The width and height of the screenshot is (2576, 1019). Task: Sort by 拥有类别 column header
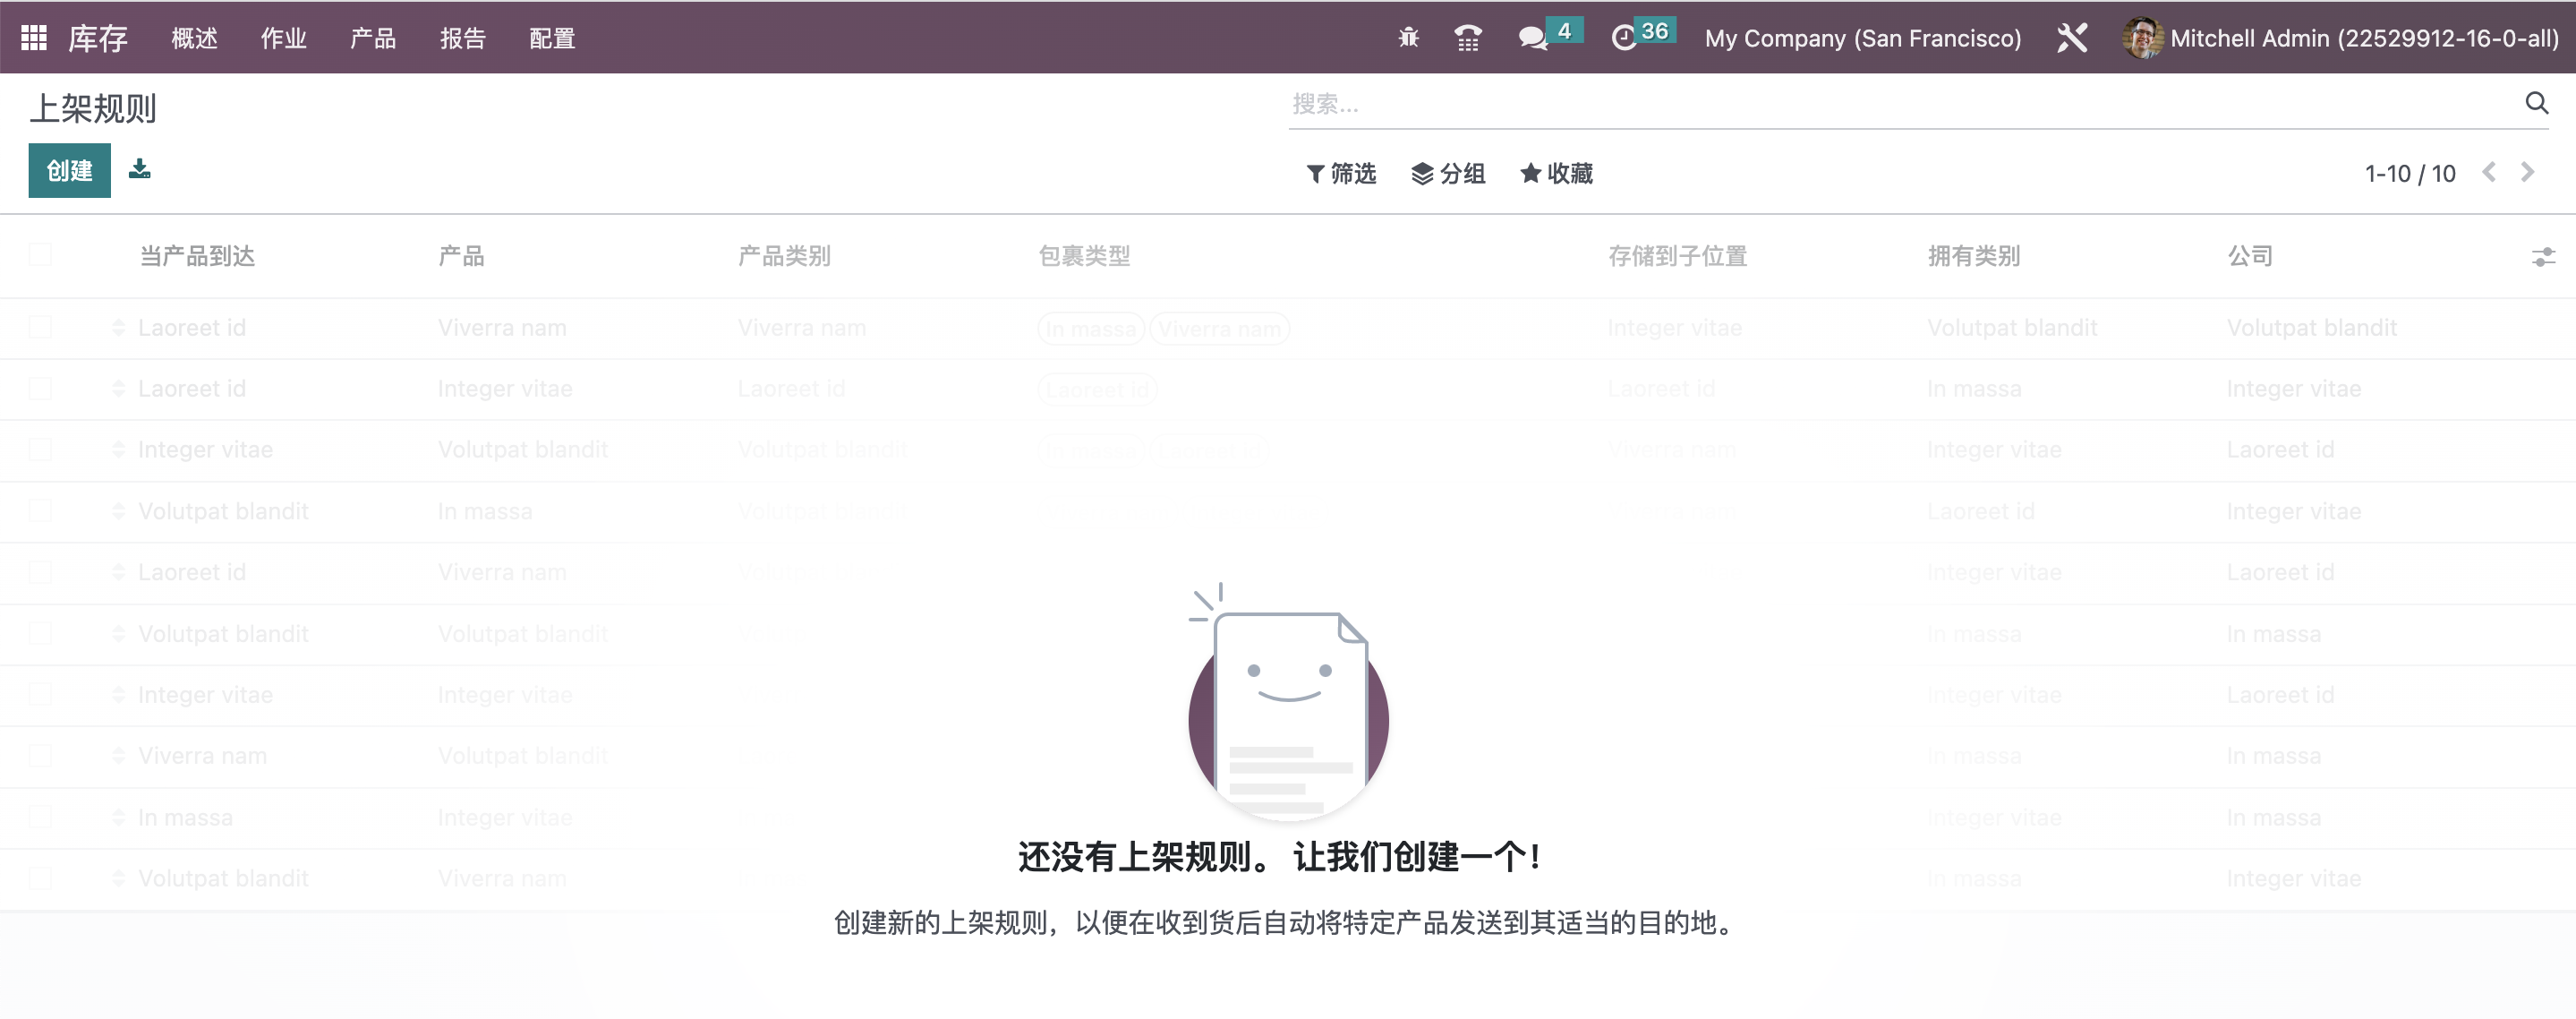click(x=1974, y=257)
